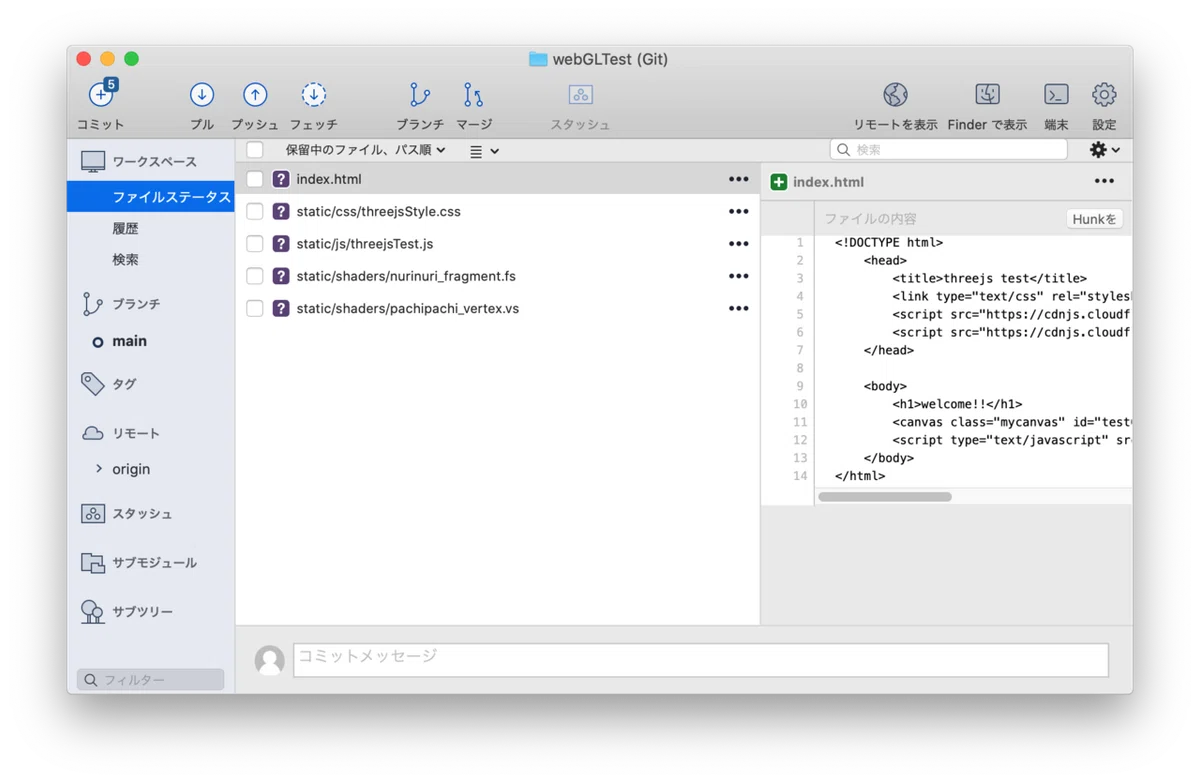The width and height of the screenshot is (1200, 783).
Task: Open more actions for threejsTest.js row
Action: click(739, 243)
